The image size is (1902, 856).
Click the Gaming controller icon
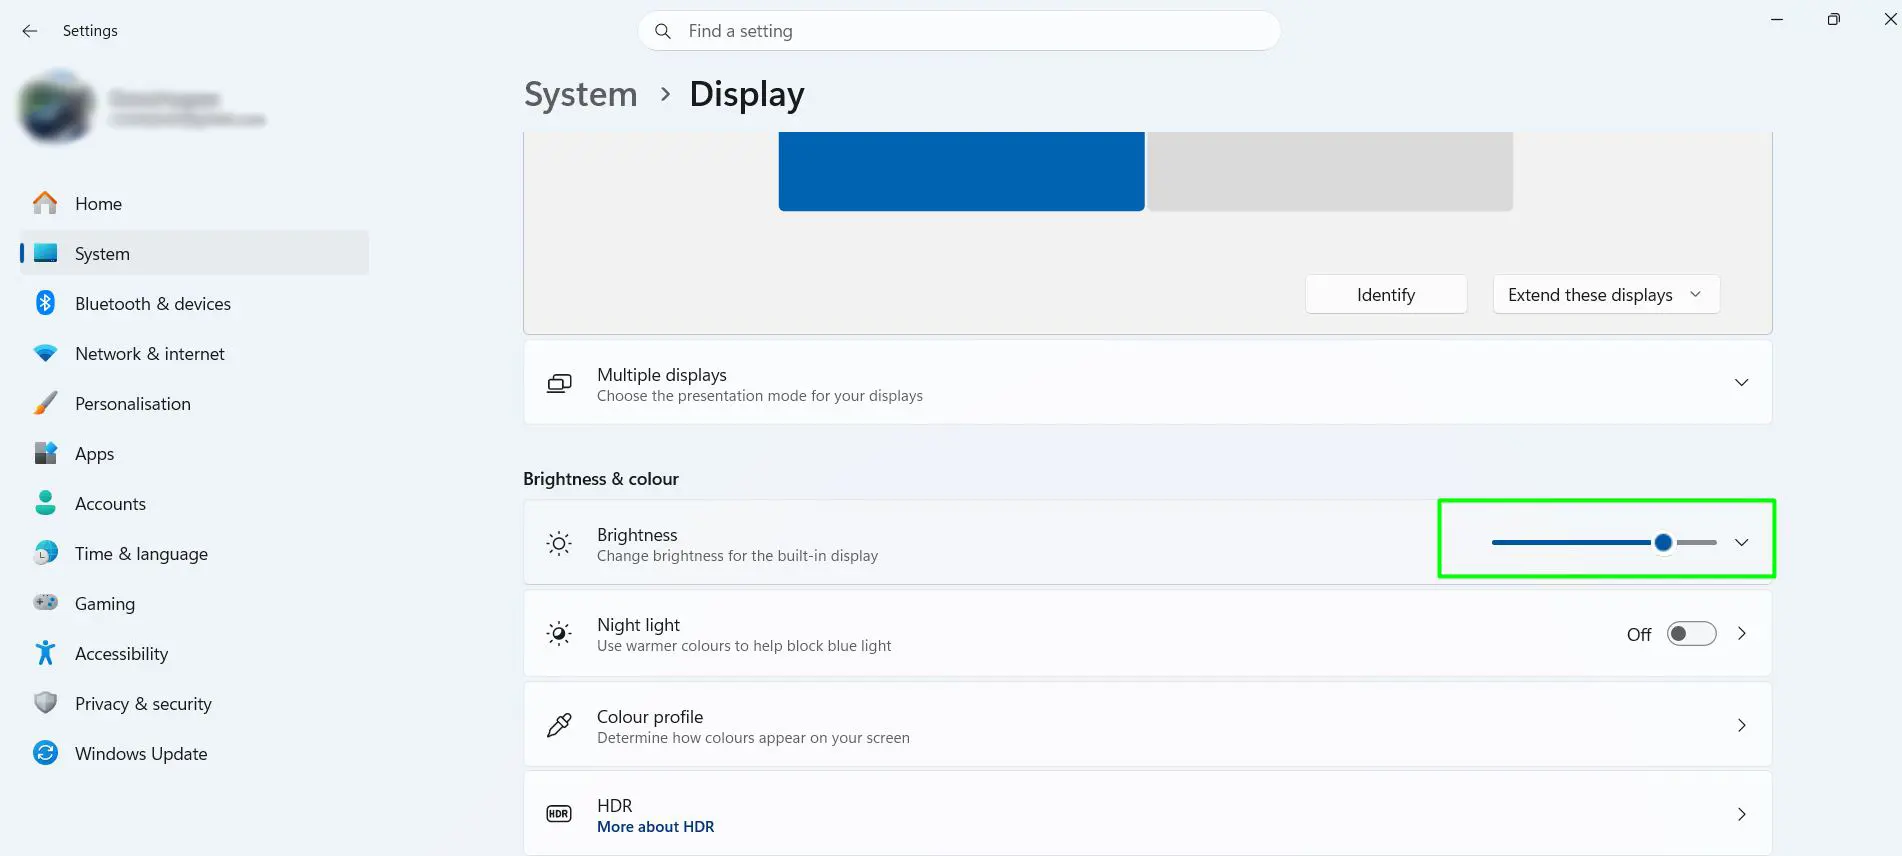[x=45, y=603]
